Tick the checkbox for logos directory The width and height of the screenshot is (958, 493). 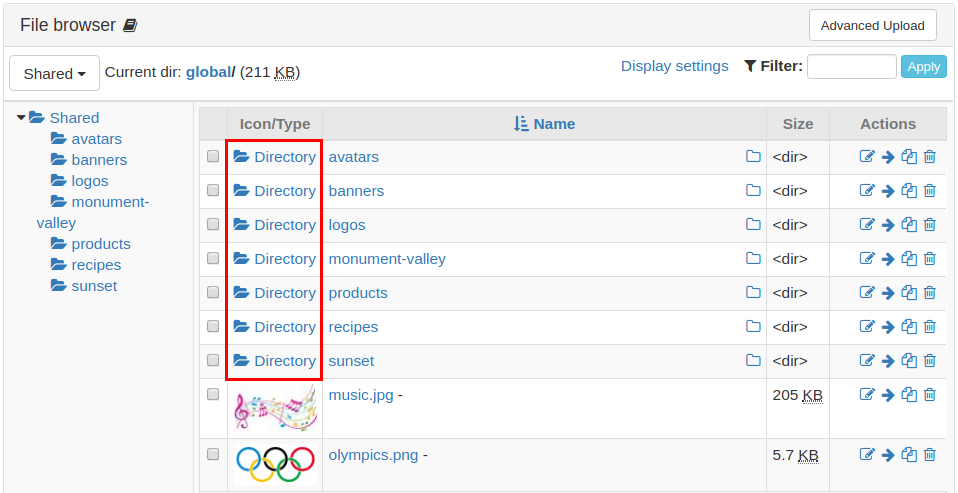coord(213,224)
